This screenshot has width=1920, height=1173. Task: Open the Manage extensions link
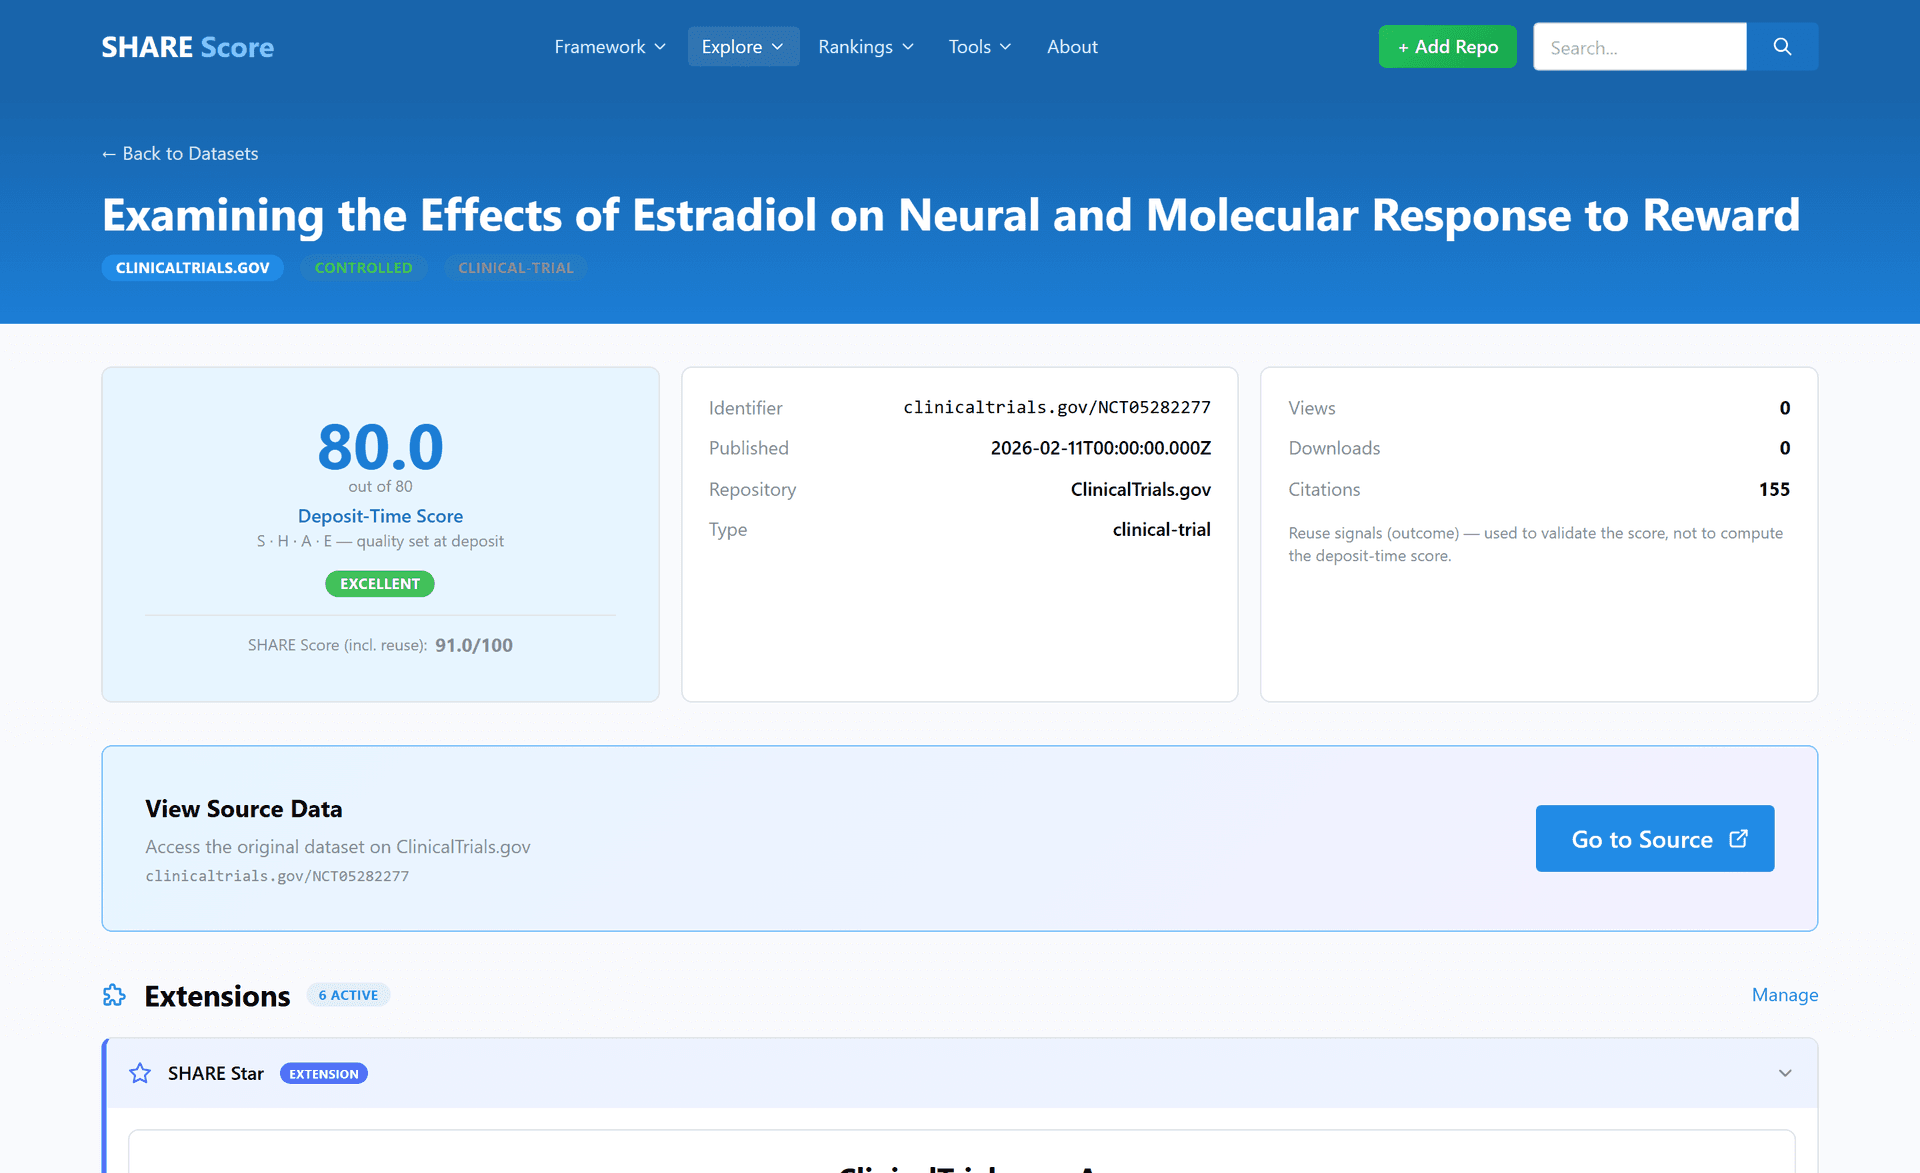coord(1785,994)
